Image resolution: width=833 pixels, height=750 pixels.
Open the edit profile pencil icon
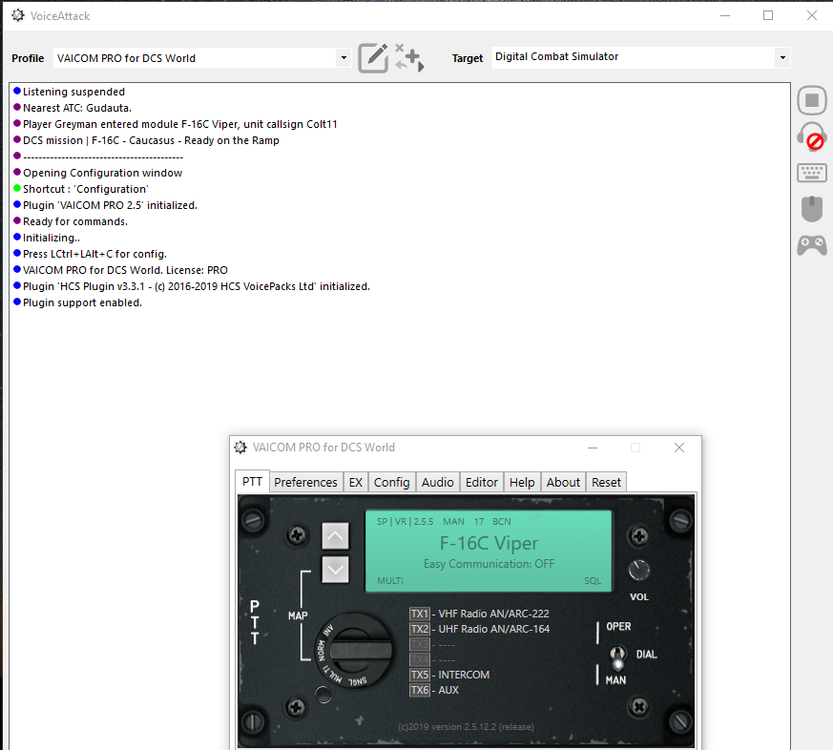point(373,58)
